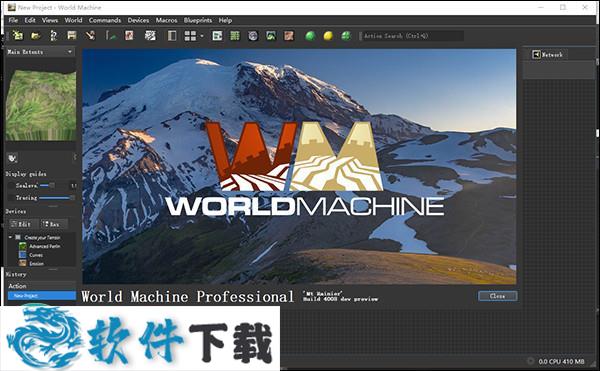Image resolution: width=600 pixels, height=371 pixels.
Task: Close the World Machine splash screen
Action: click(x=497, y=296)
